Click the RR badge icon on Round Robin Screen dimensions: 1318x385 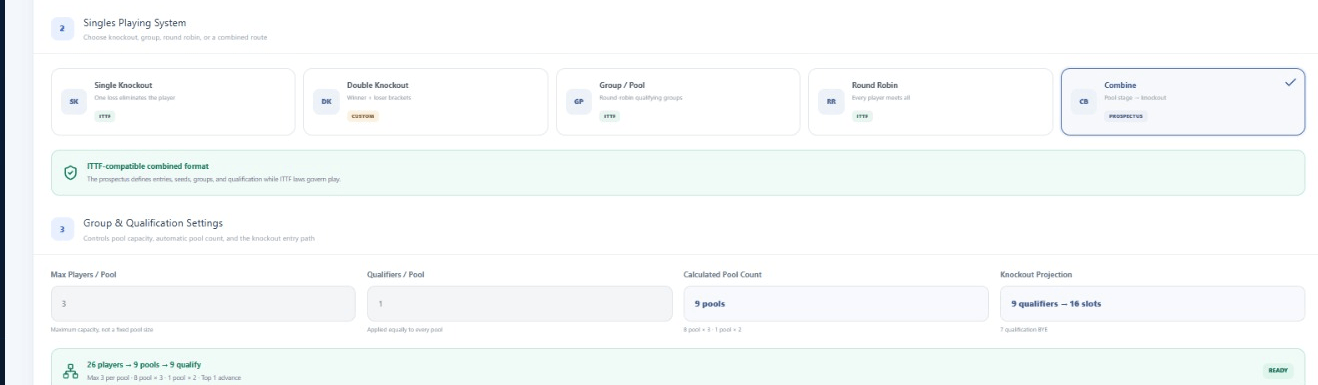831,102
